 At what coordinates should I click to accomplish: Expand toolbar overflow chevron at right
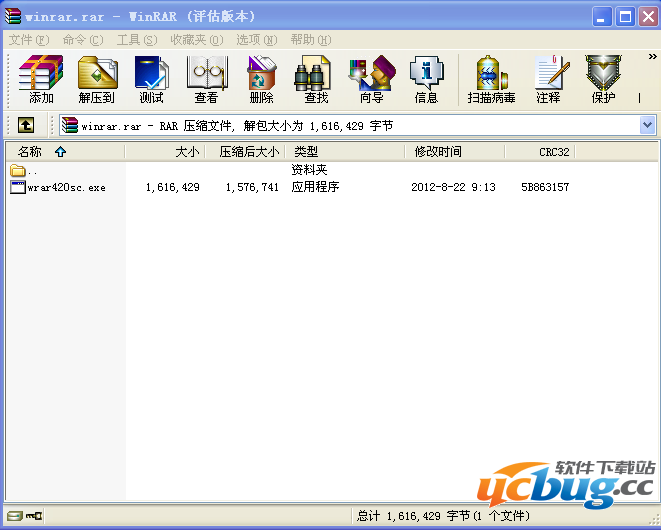(652, 58)
